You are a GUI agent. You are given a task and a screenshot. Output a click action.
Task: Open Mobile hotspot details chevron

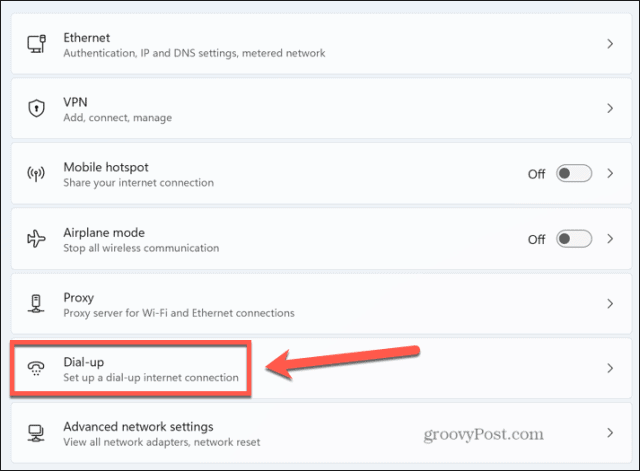pyautogui.click(x=610, y=174)
